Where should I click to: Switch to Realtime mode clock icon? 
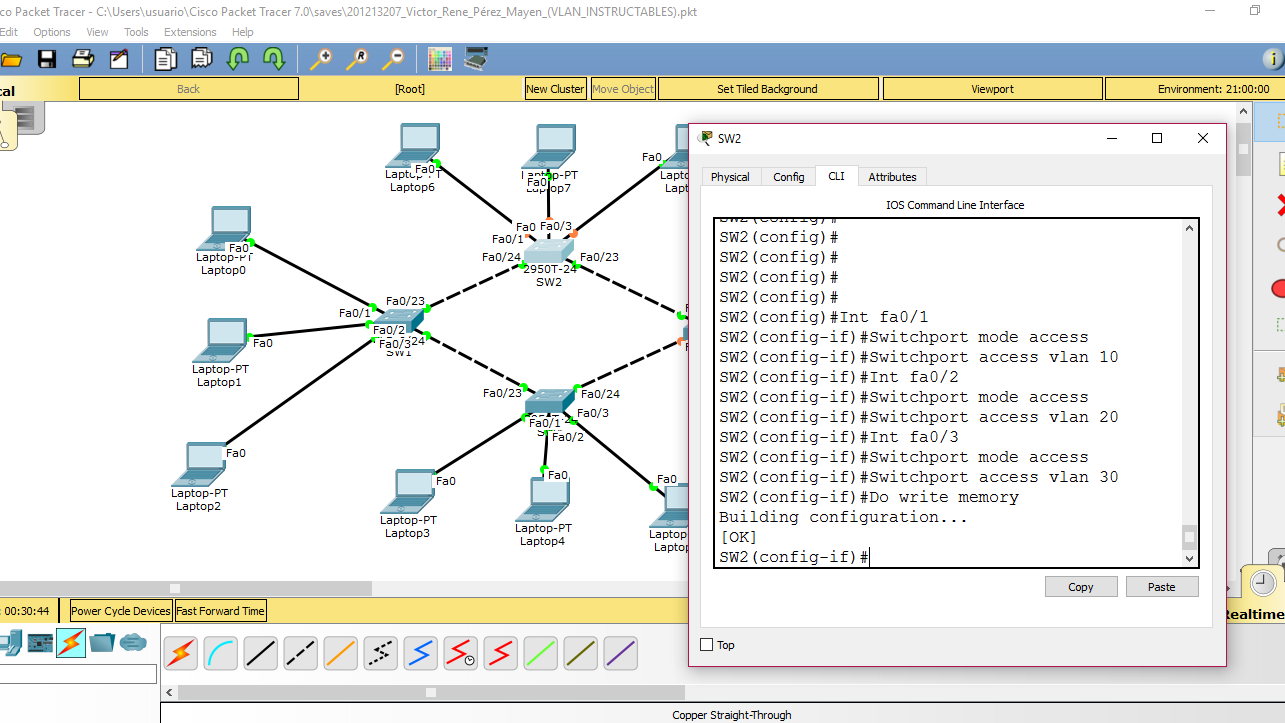pyautogui.click(x=1262, y=583)
